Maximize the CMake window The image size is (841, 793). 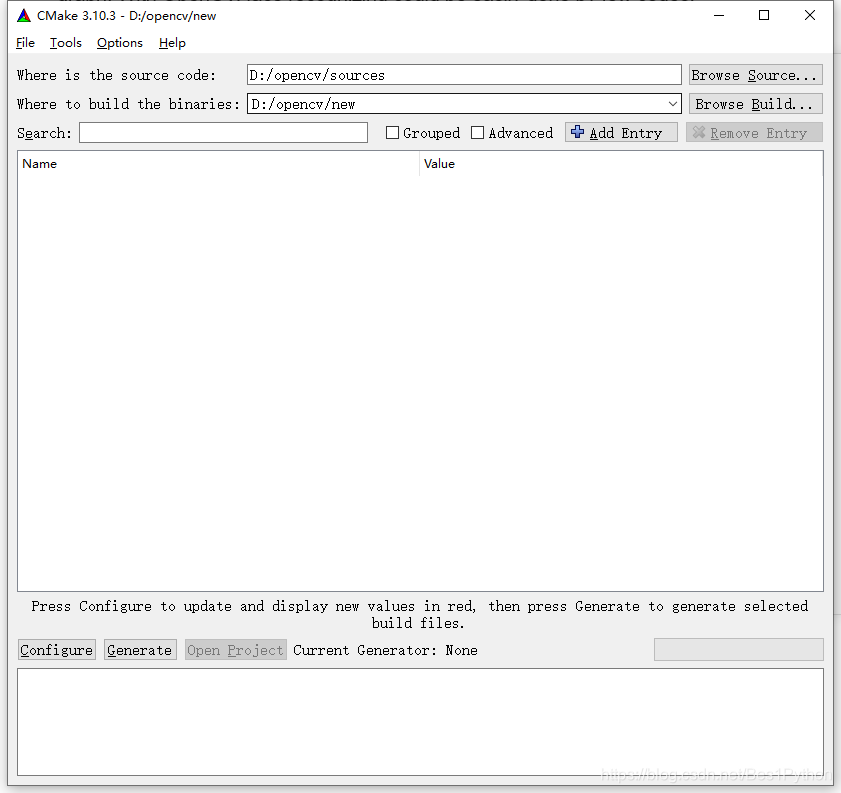click(764, 16)
